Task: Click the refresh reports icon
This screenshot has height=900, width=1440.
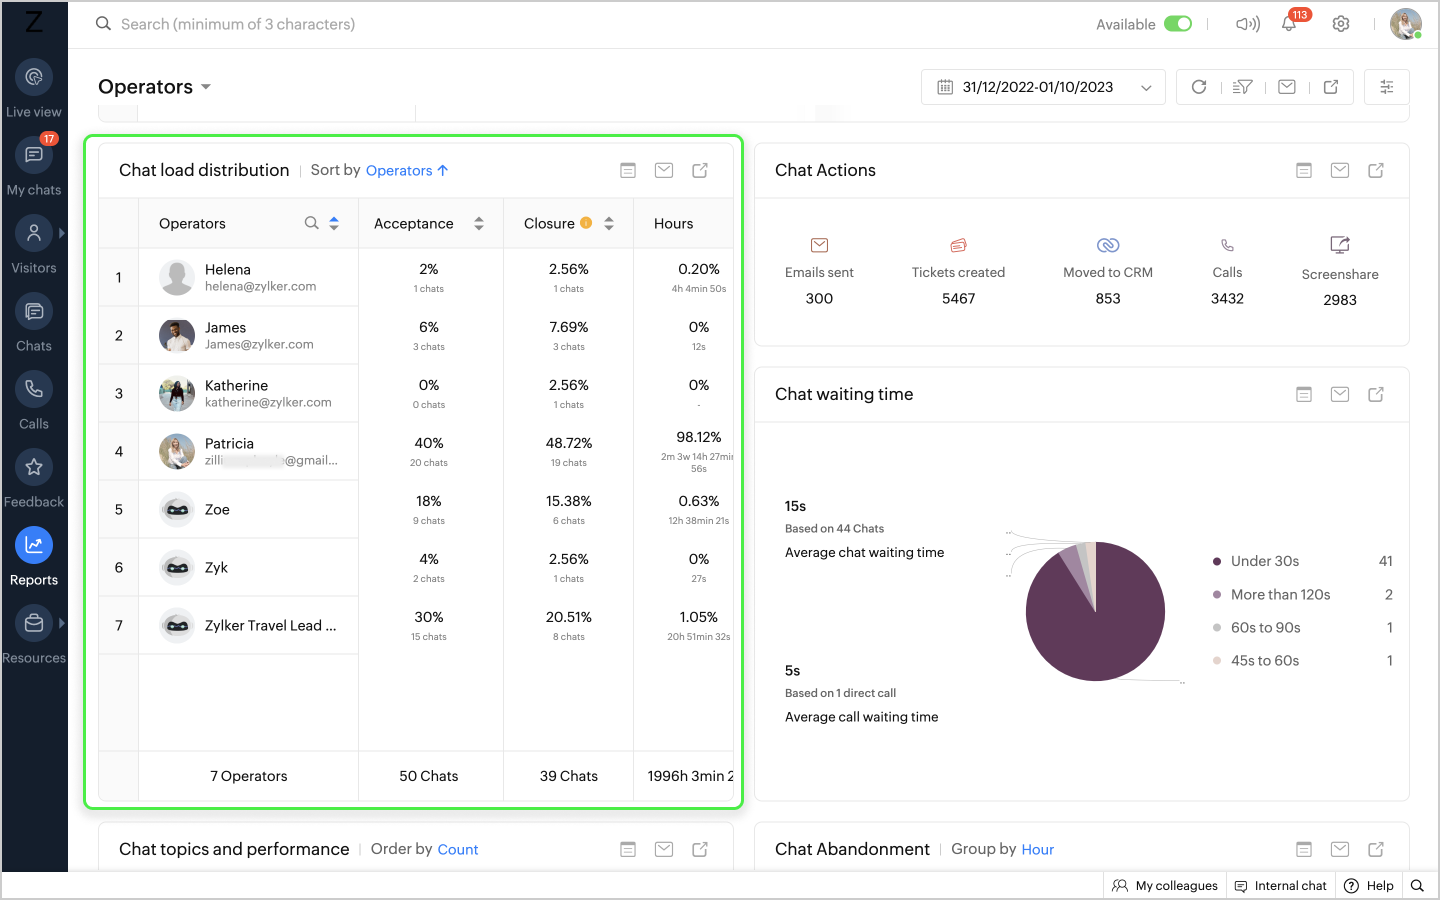Action: click(1199, 87)
